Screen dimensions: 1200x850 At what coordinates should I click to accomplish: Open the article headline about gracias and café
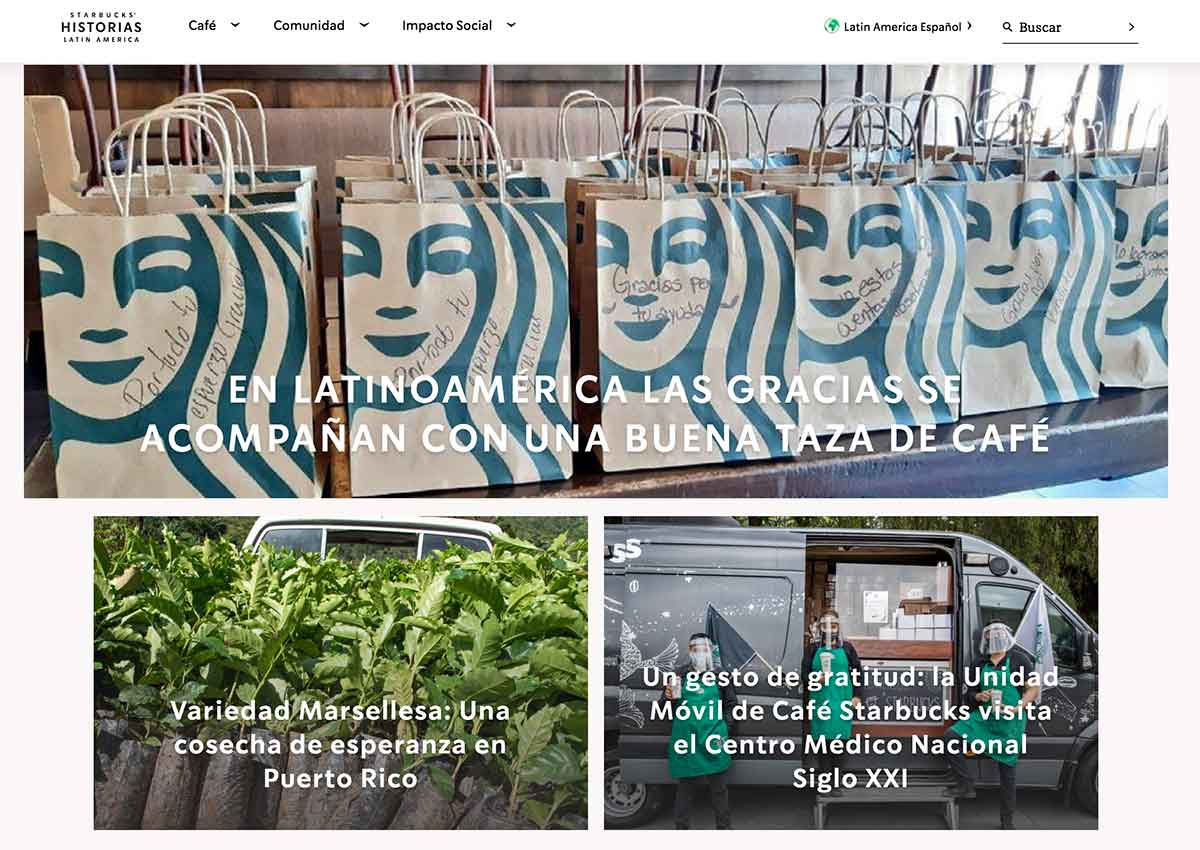click(x=596, y=413)
